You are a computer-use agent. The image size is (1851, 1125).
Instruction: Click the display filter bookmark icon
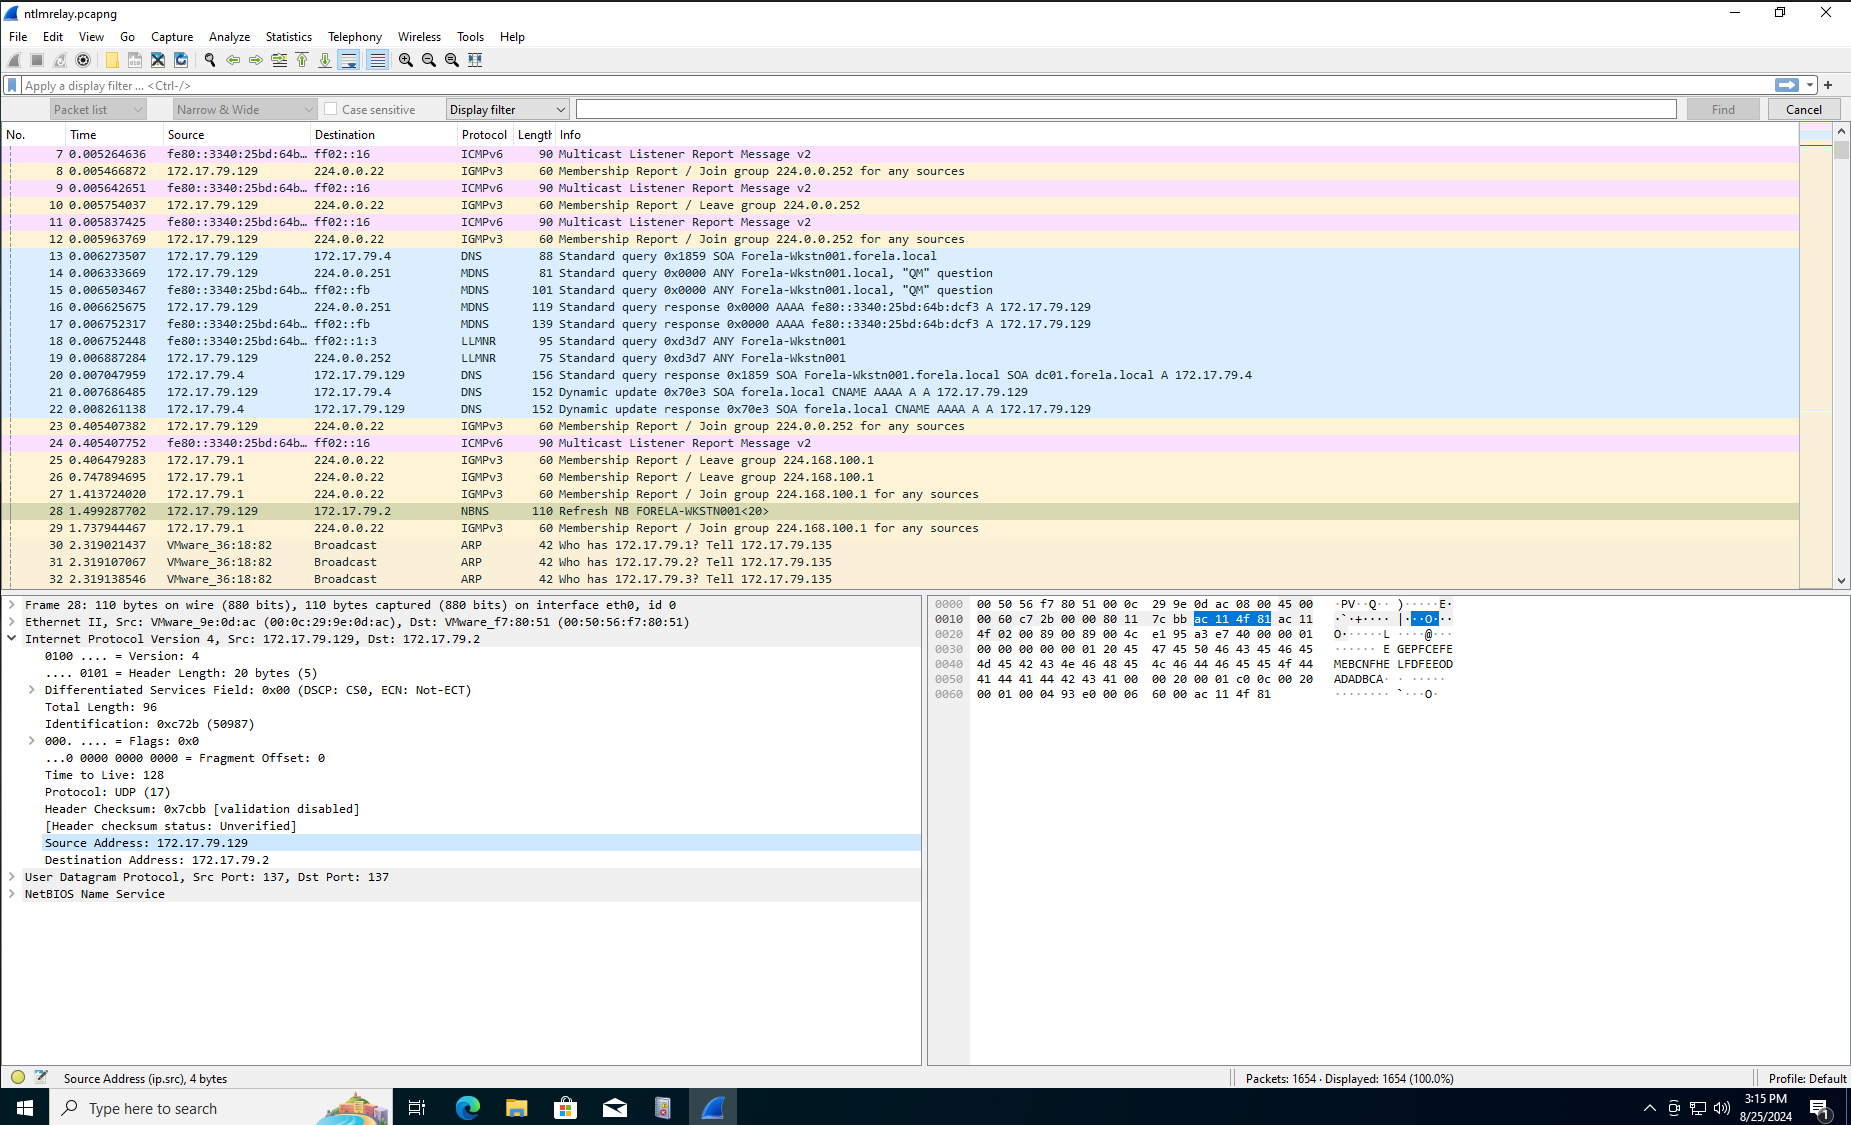pyautogui.click(x=12, y=85)
